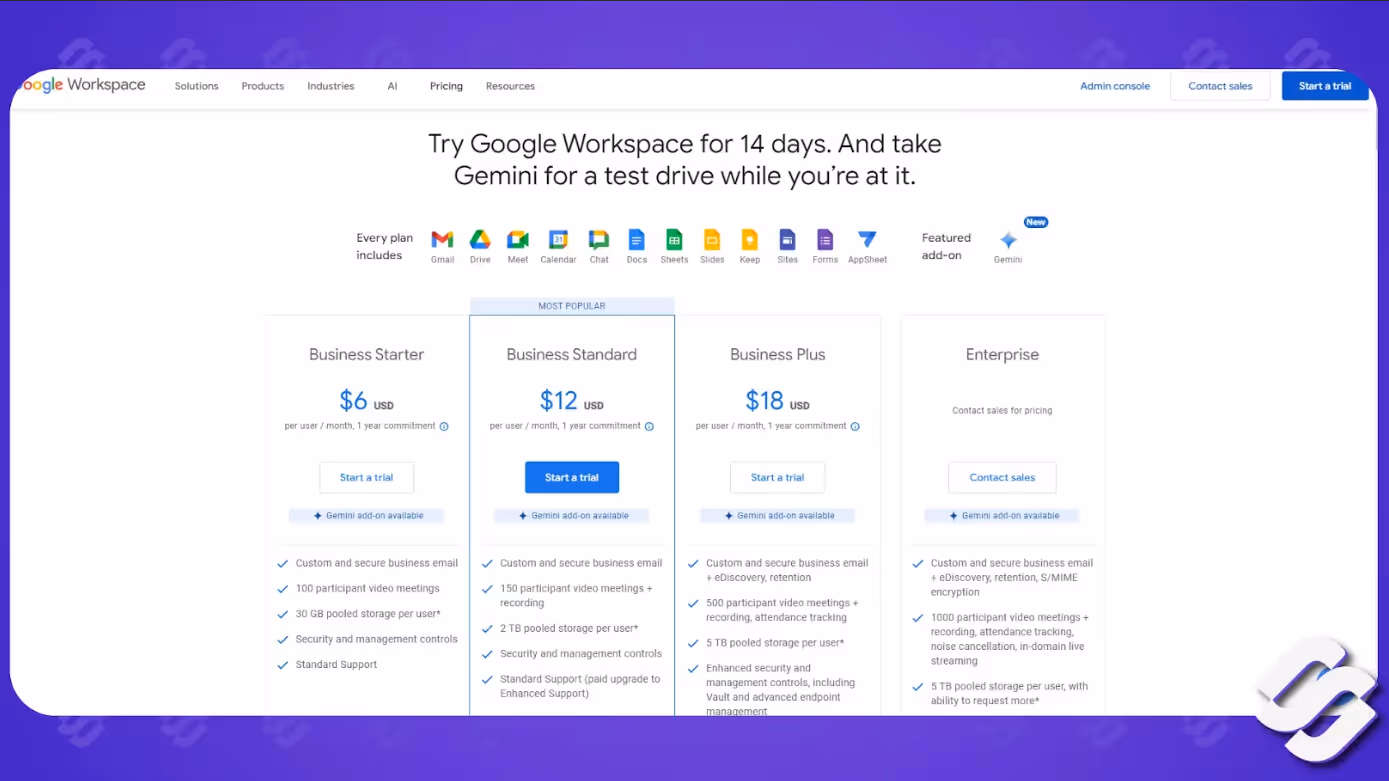
Task: Click the Business Standard plan title
Action: pos(572,354)
